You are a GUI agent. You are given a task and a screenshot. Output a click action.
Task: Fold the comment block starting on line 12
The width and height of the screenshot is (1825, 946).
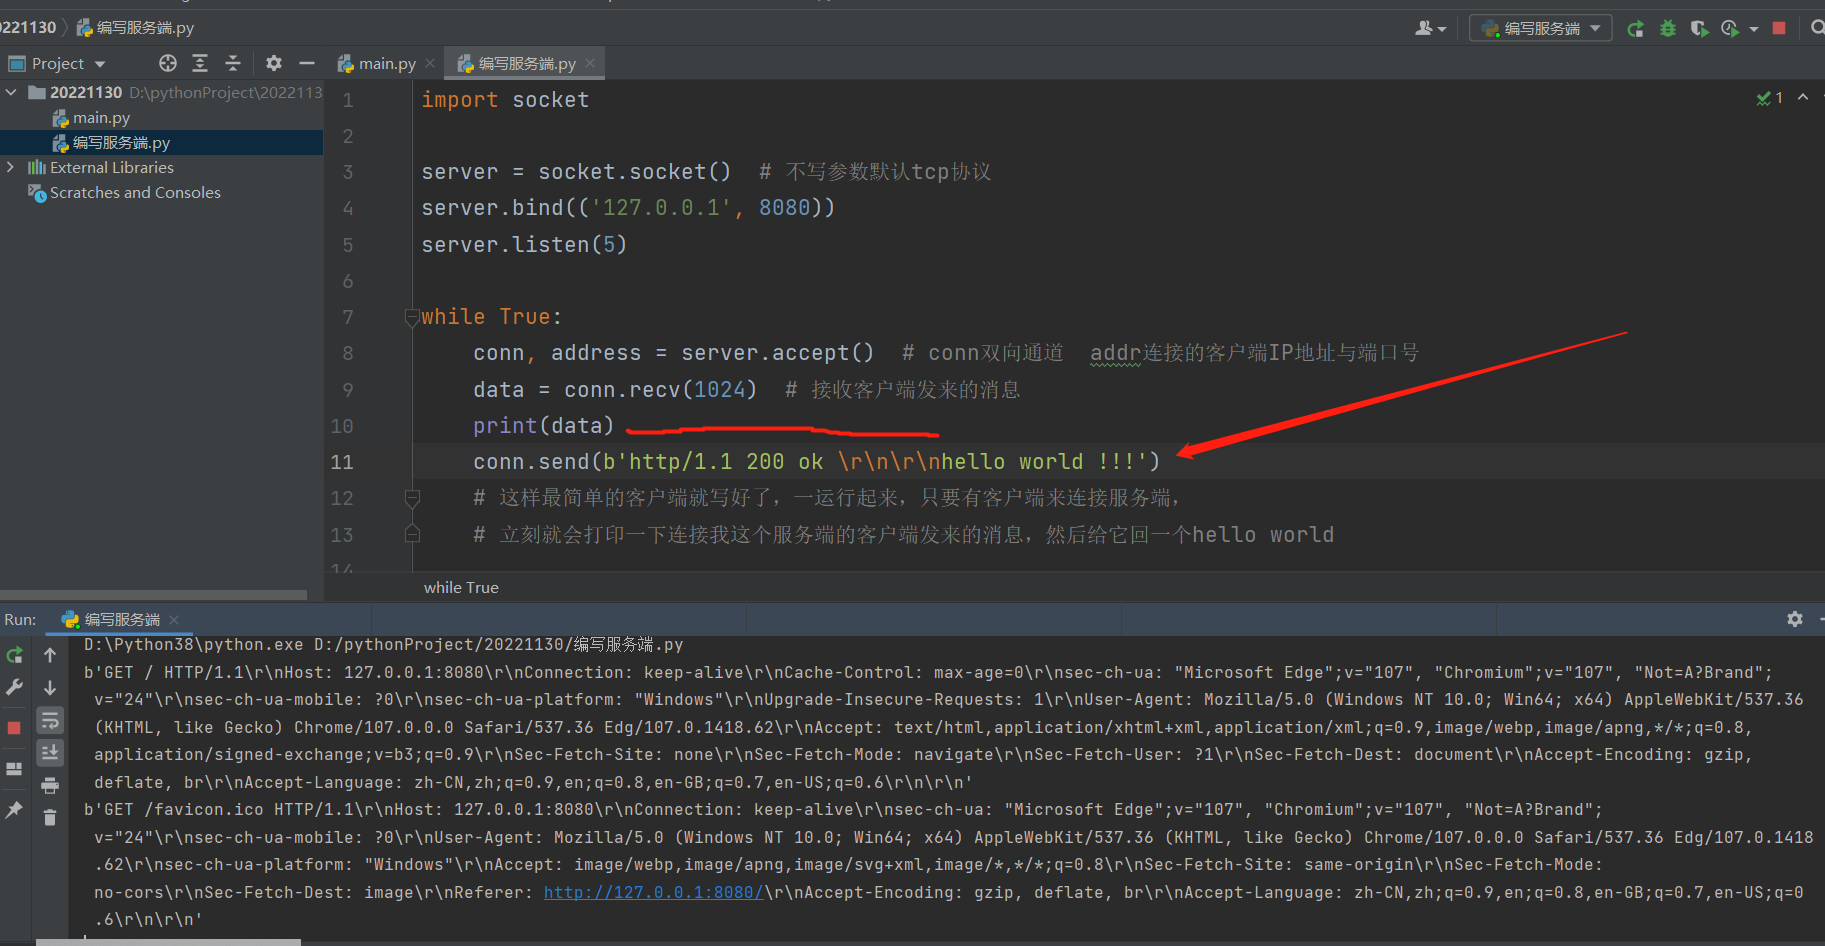pos(411,497)
